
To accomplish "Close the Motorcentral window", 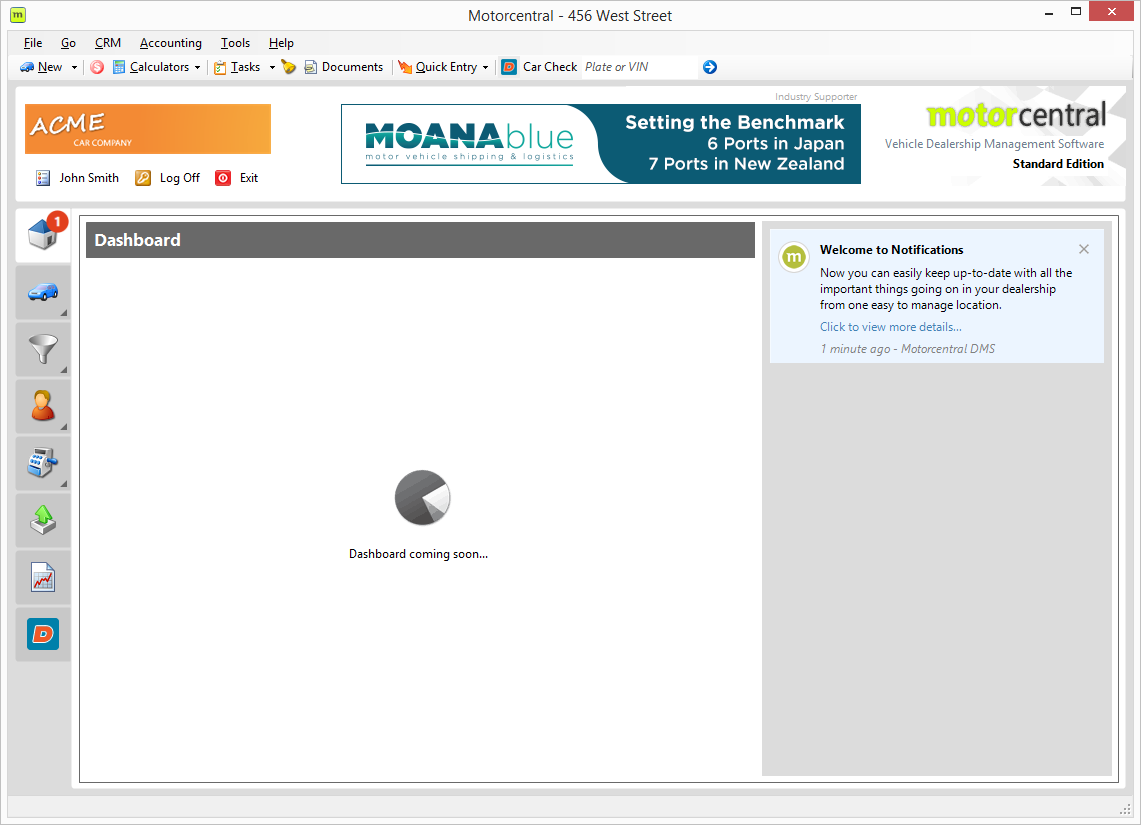I will coord(1111,12).
